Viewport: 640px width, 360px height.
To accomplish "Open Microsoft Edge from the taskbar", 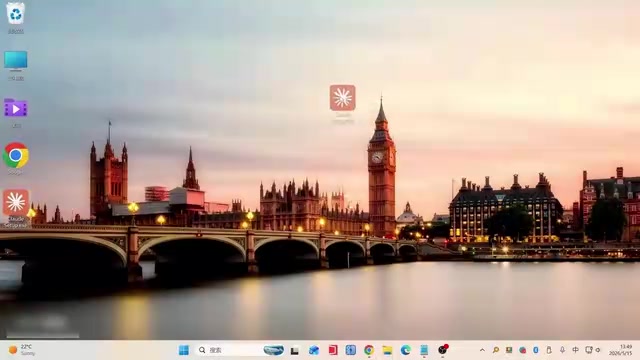I will [x=406, y=350].
